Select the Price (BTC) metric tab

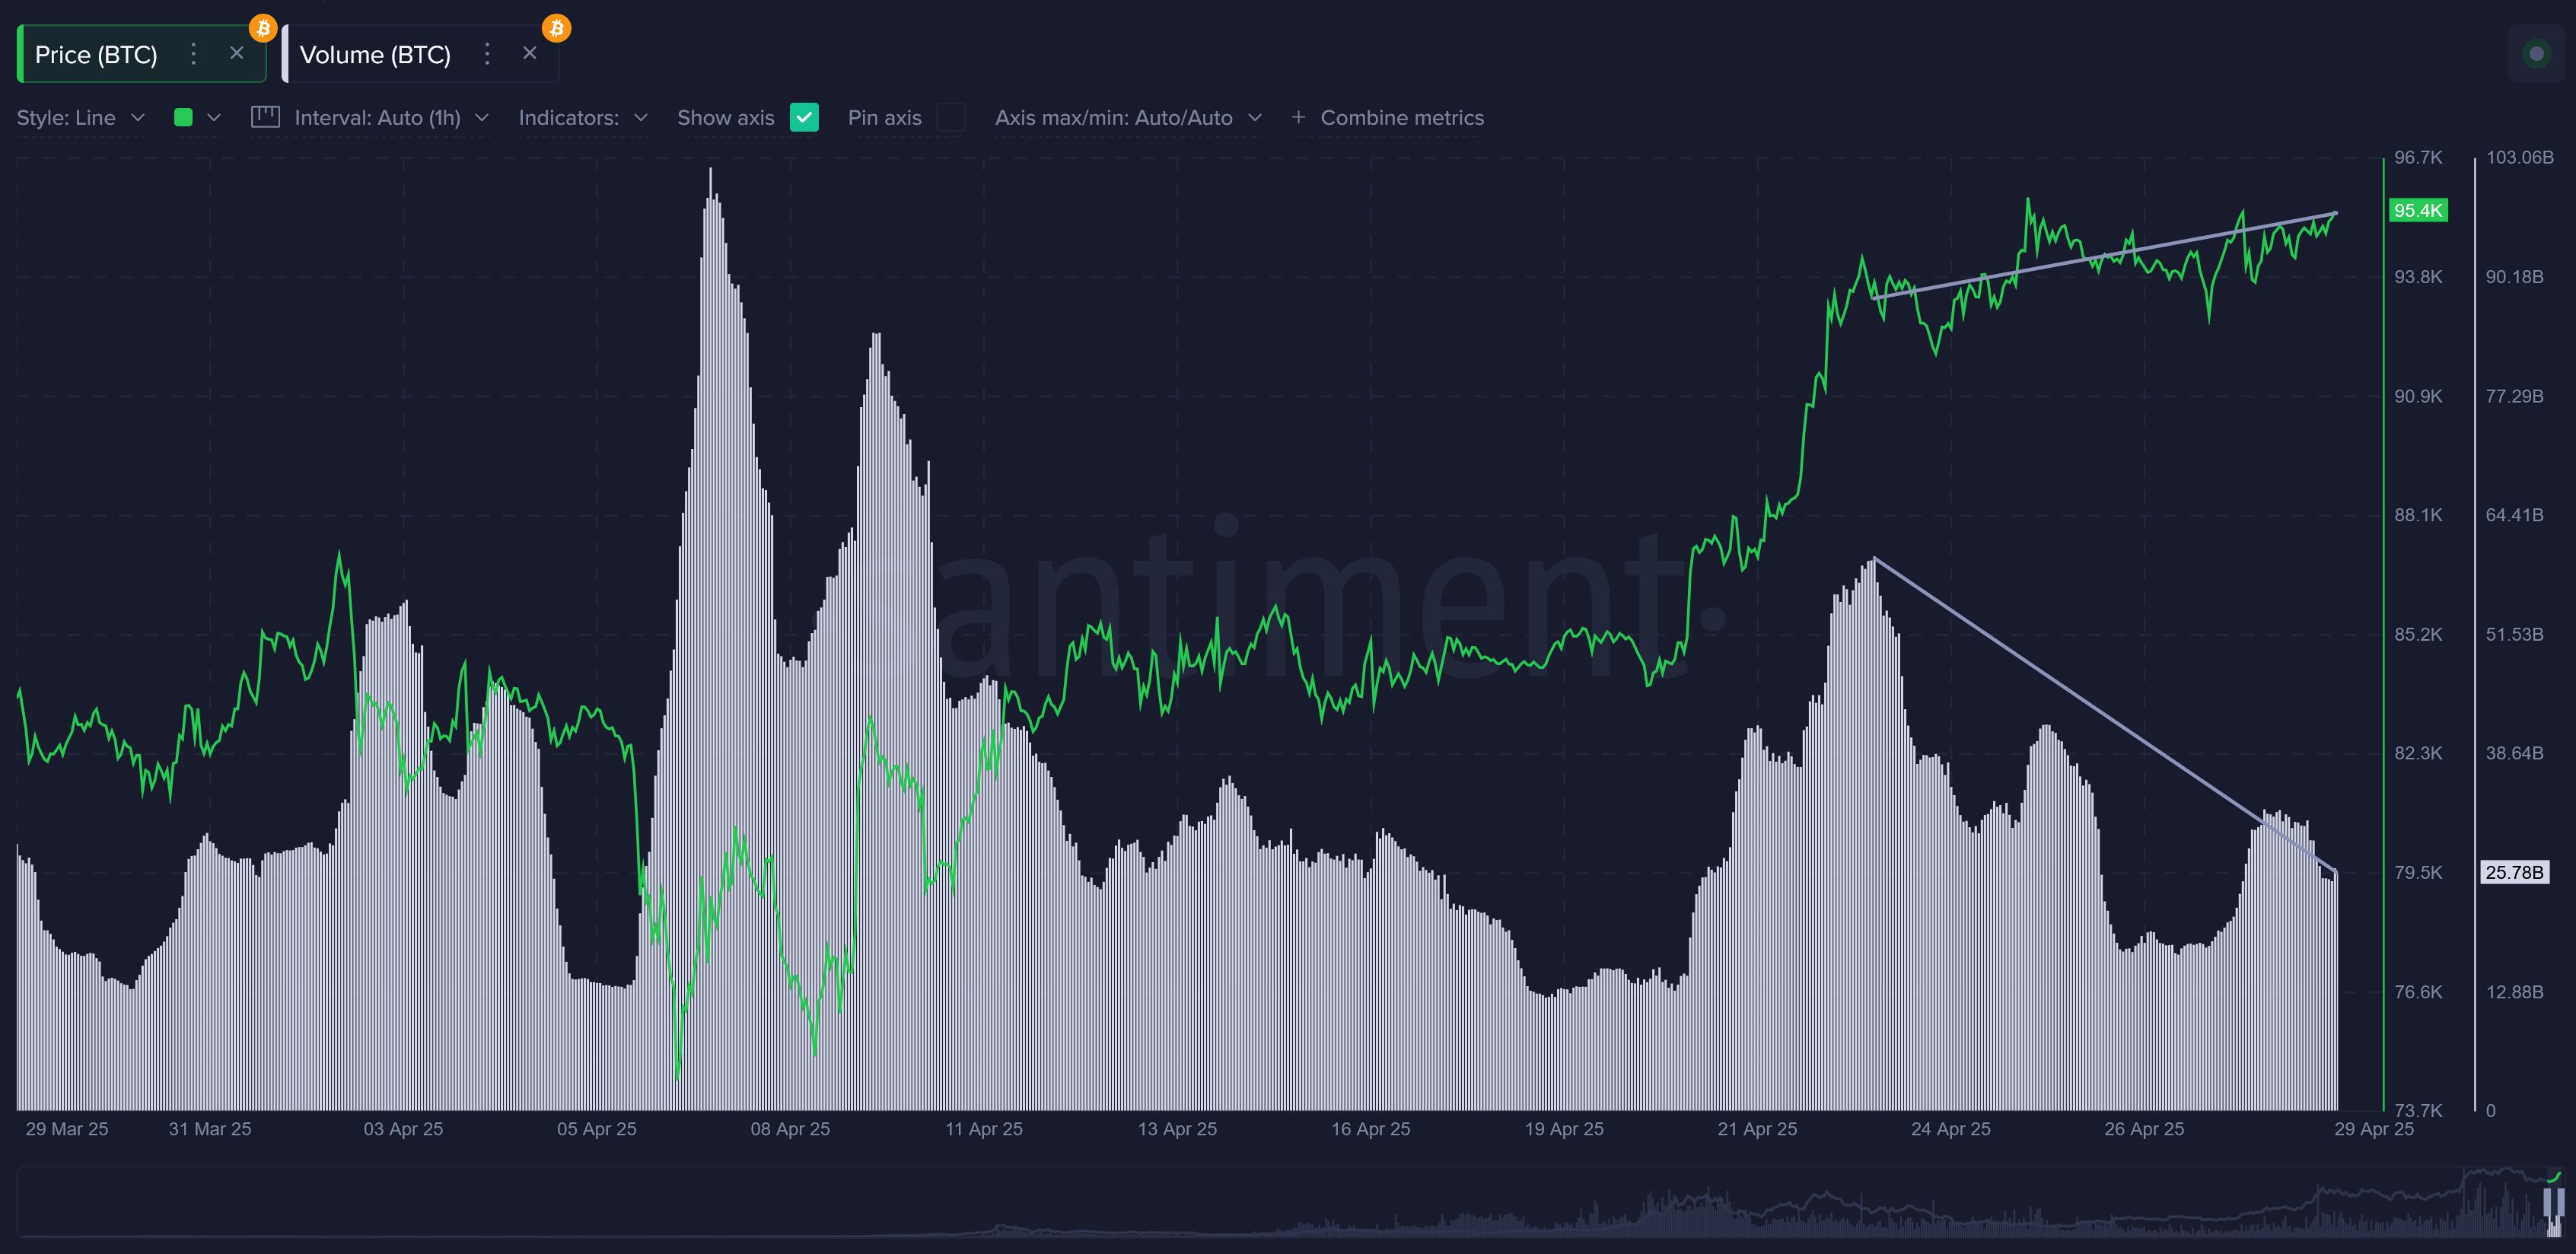pos(96,55)
